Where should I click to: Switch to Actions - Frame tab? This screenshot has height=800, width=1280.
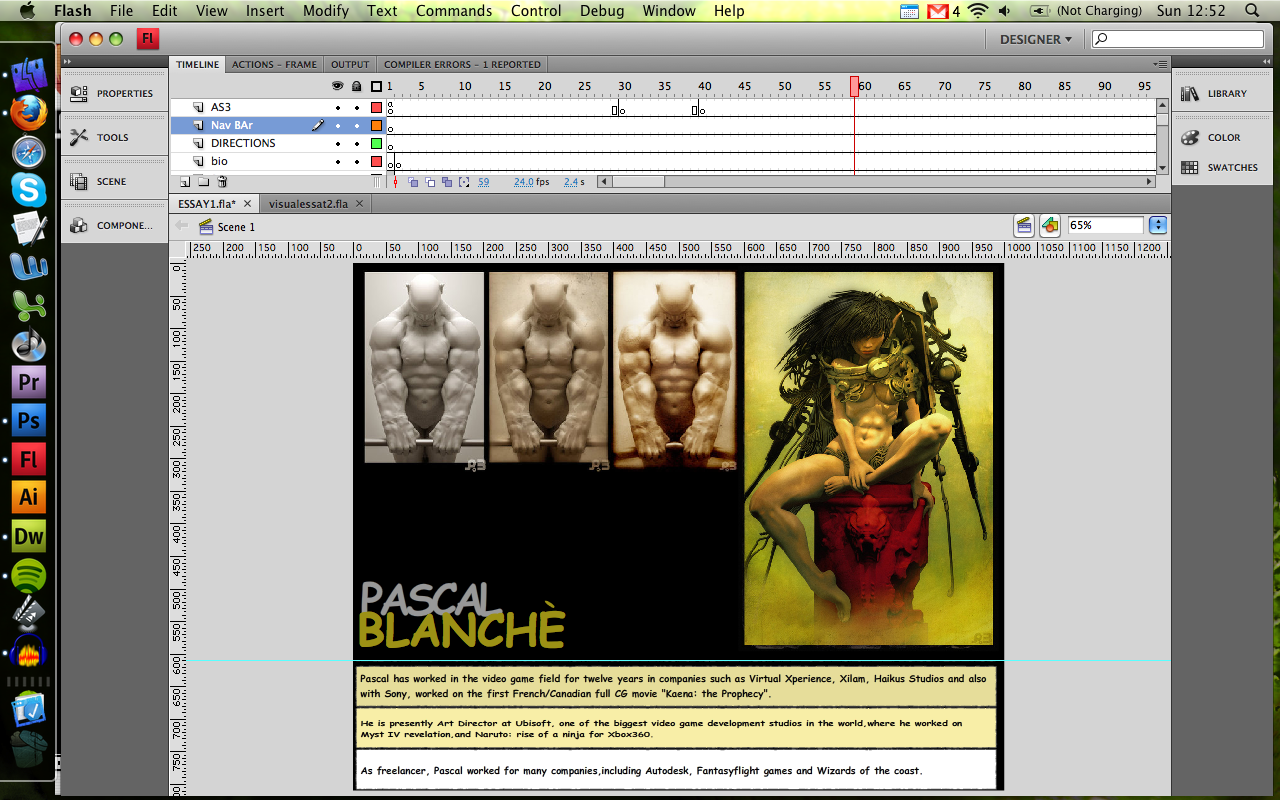pos(274,64)
